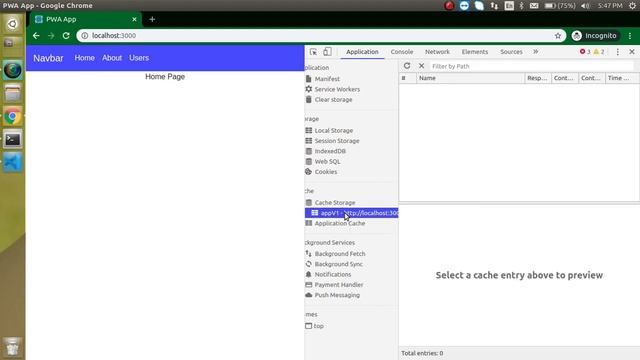The height and width of the screenshot is (360, 640).
Task: Go to the Home nav link
Action: 84,58
